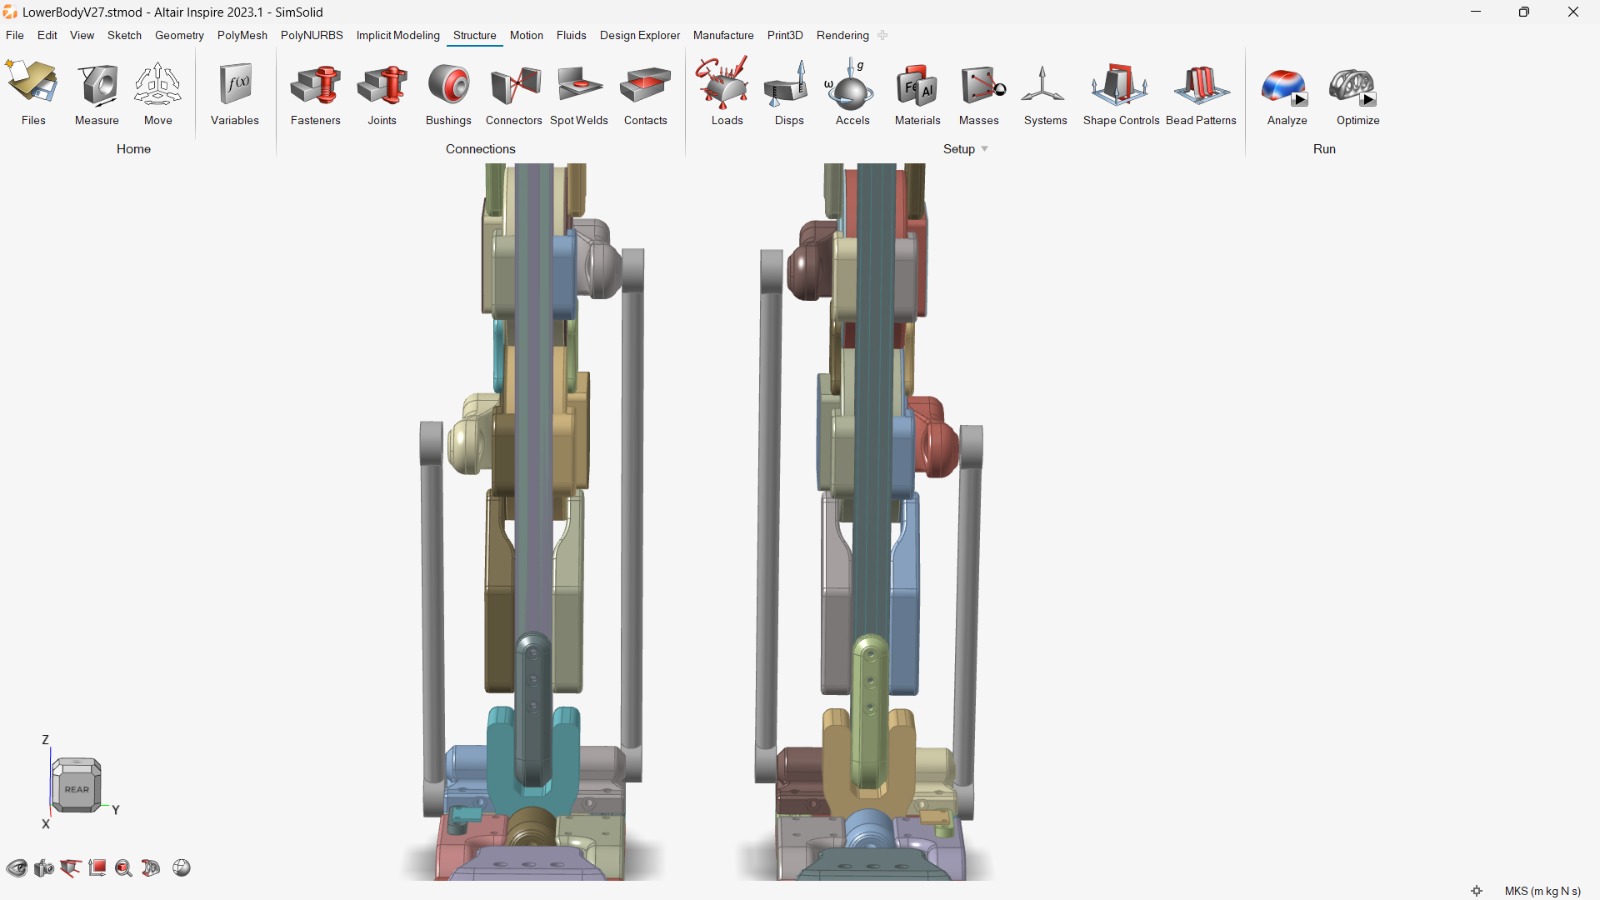Switch to the Motion ribbon tab

[x=526, y=35]
